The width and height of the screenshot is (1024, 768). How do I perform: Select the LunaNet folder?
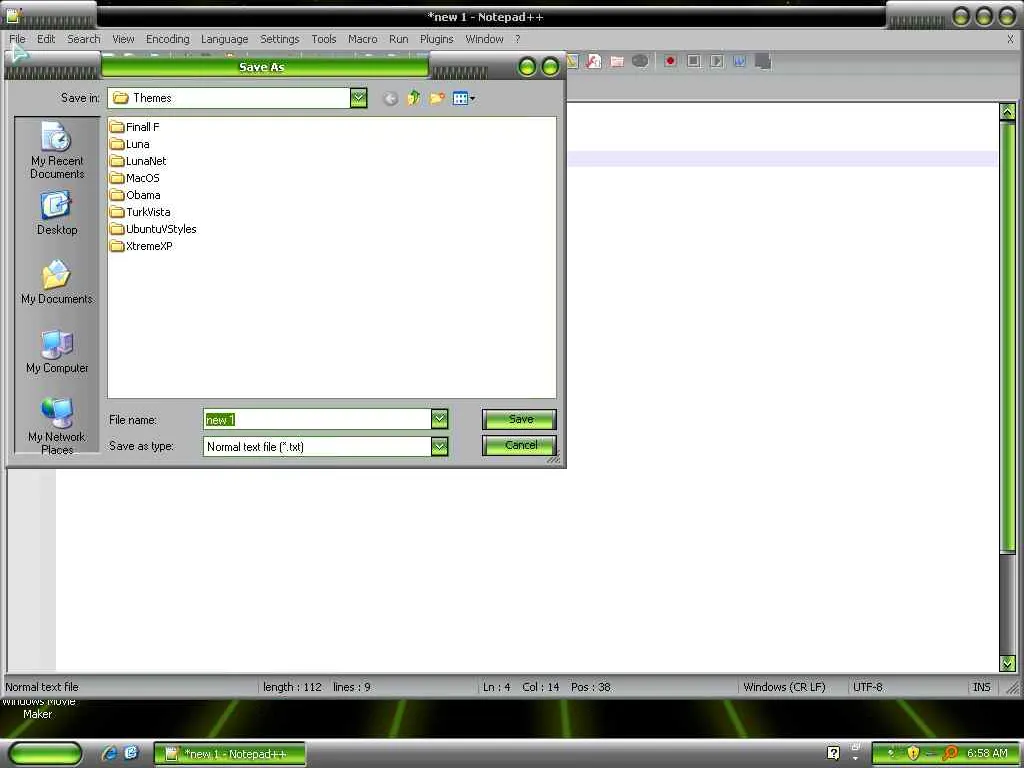pyautogui.click(x=138, y=161)
